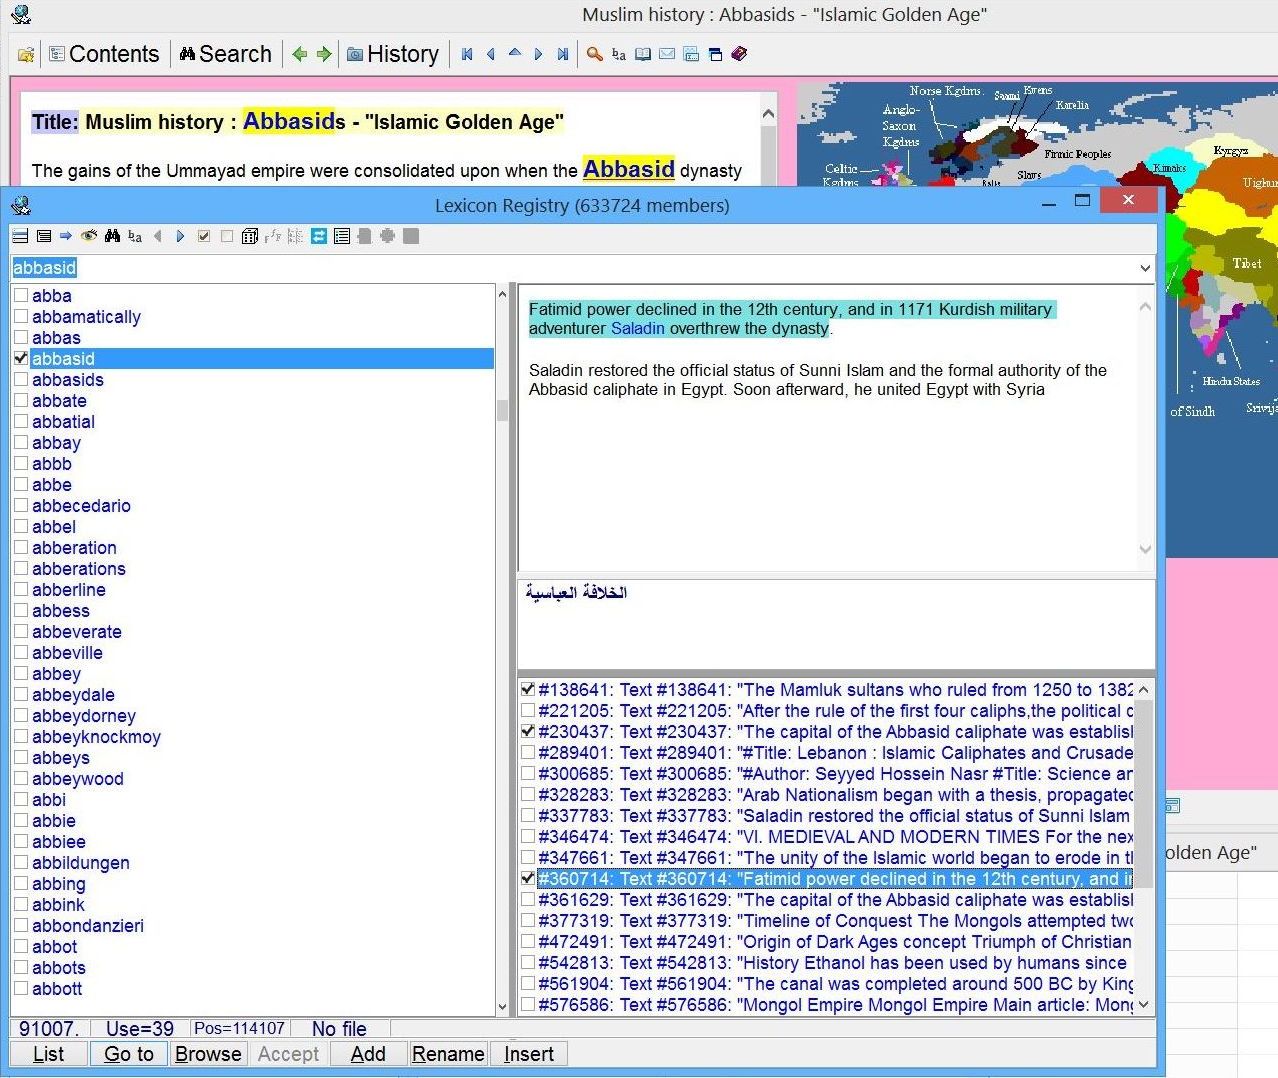The image size is (1278, 1078).
Task: Follow the Saladin link in text pane
Action: (x=637, y=328)
